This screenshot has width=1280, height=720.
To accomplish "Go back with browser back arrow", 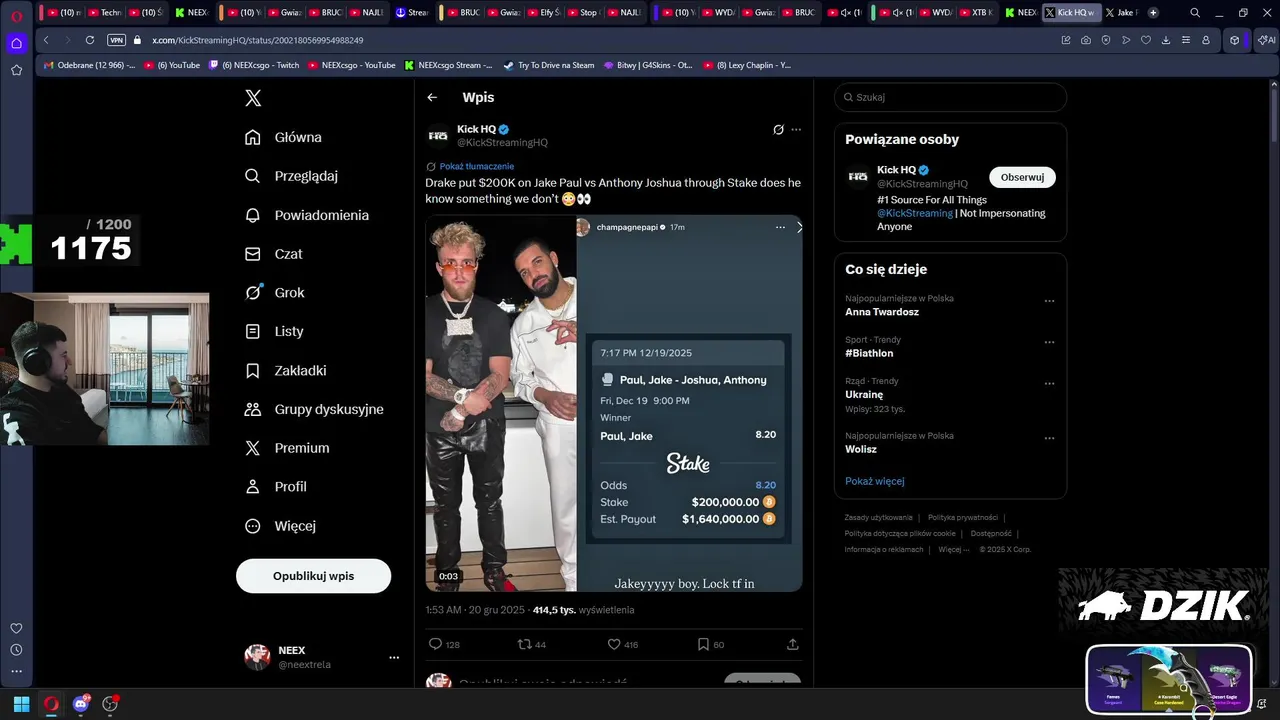I will pos(46,40).
